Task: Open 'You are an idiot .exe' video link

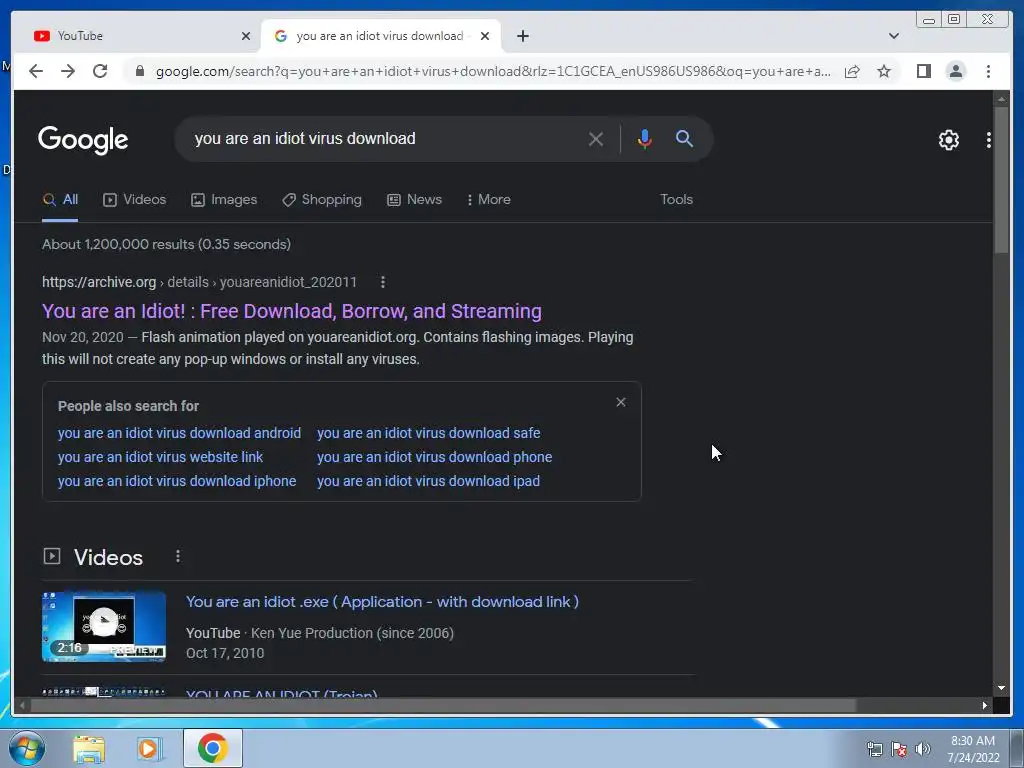Action: click(382, 601)
